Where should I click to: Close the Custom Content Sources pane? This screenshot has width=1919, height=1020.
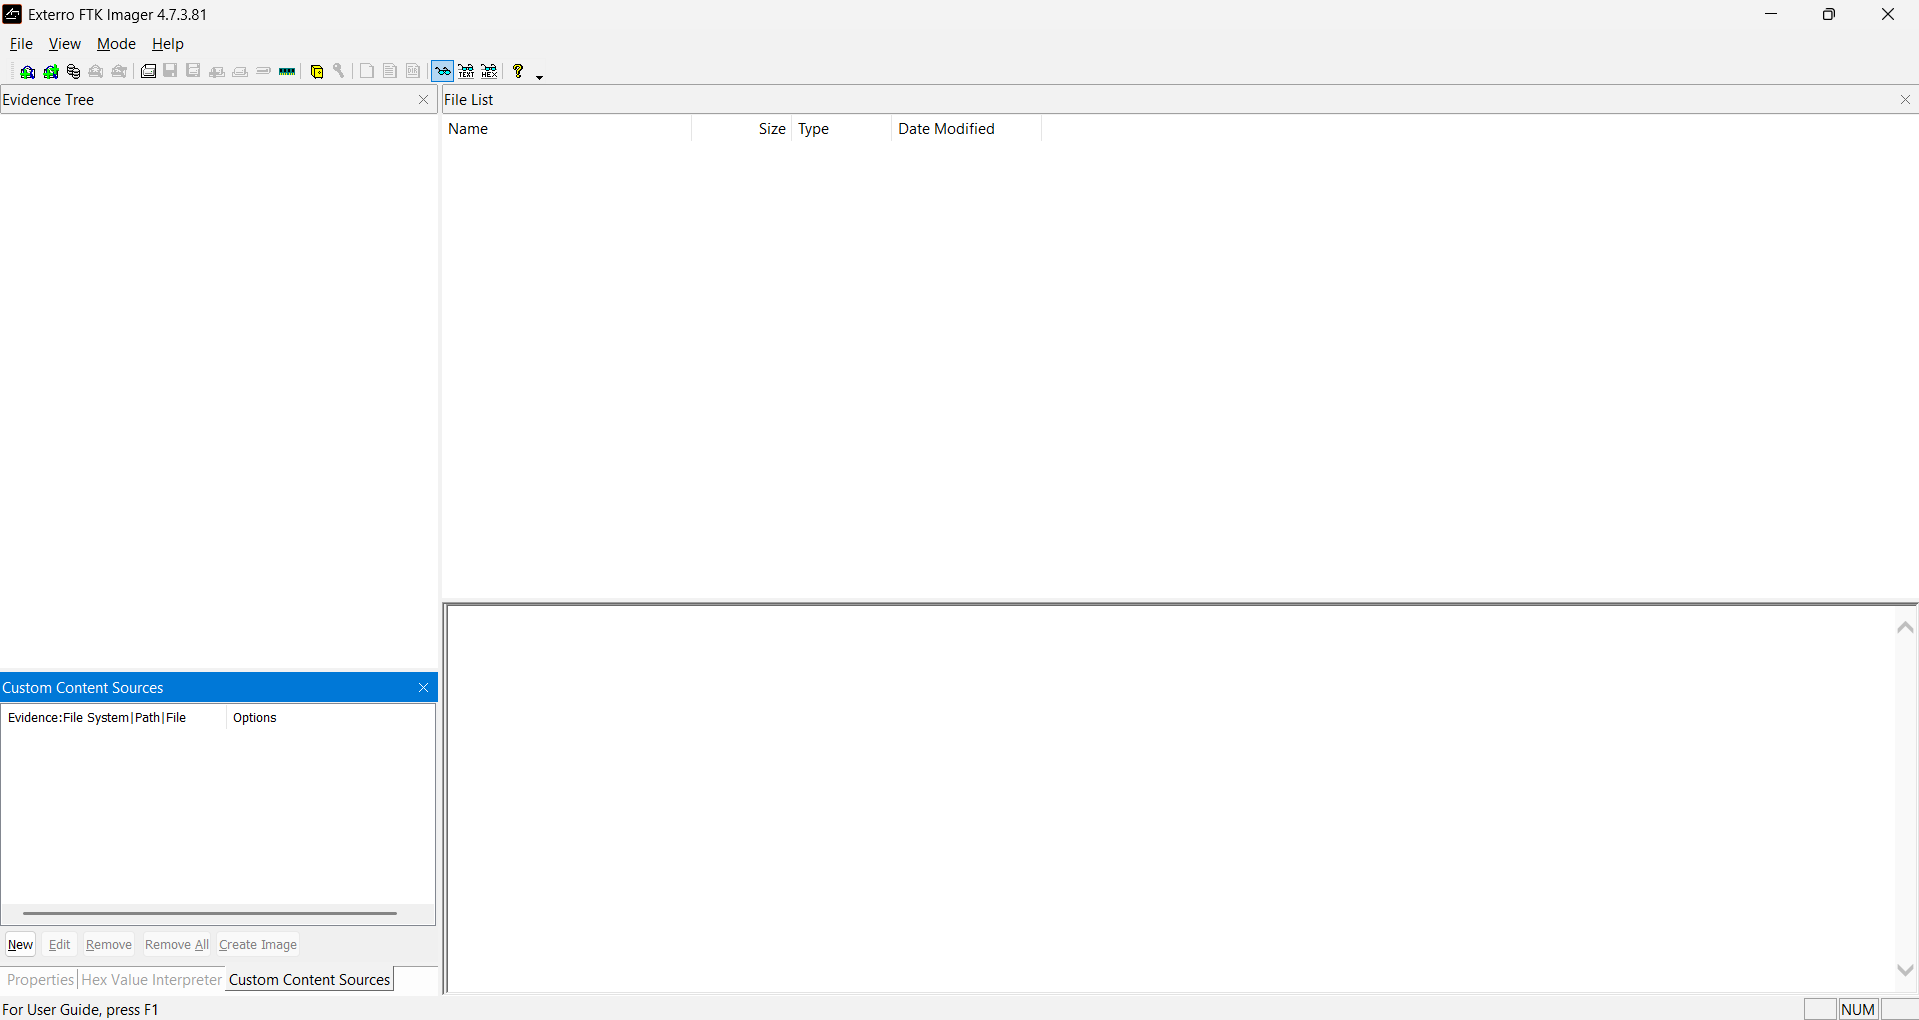pos(423,688)
